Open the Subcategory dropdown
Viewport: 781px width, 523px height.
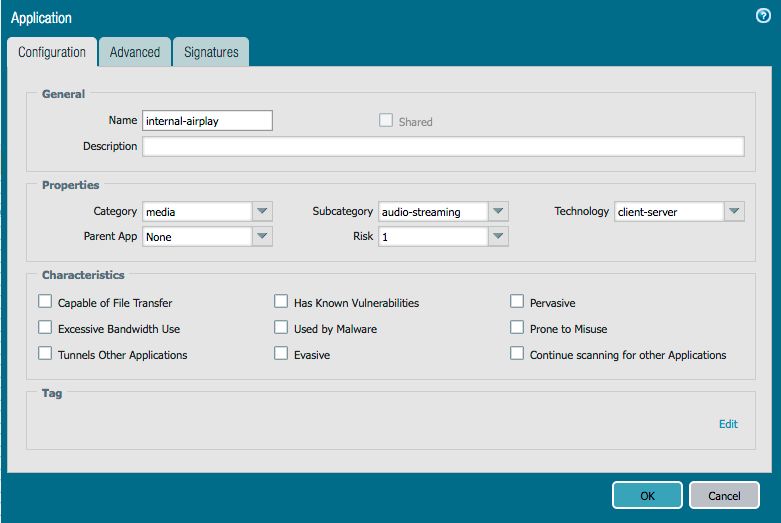click(x=498, y=212)
